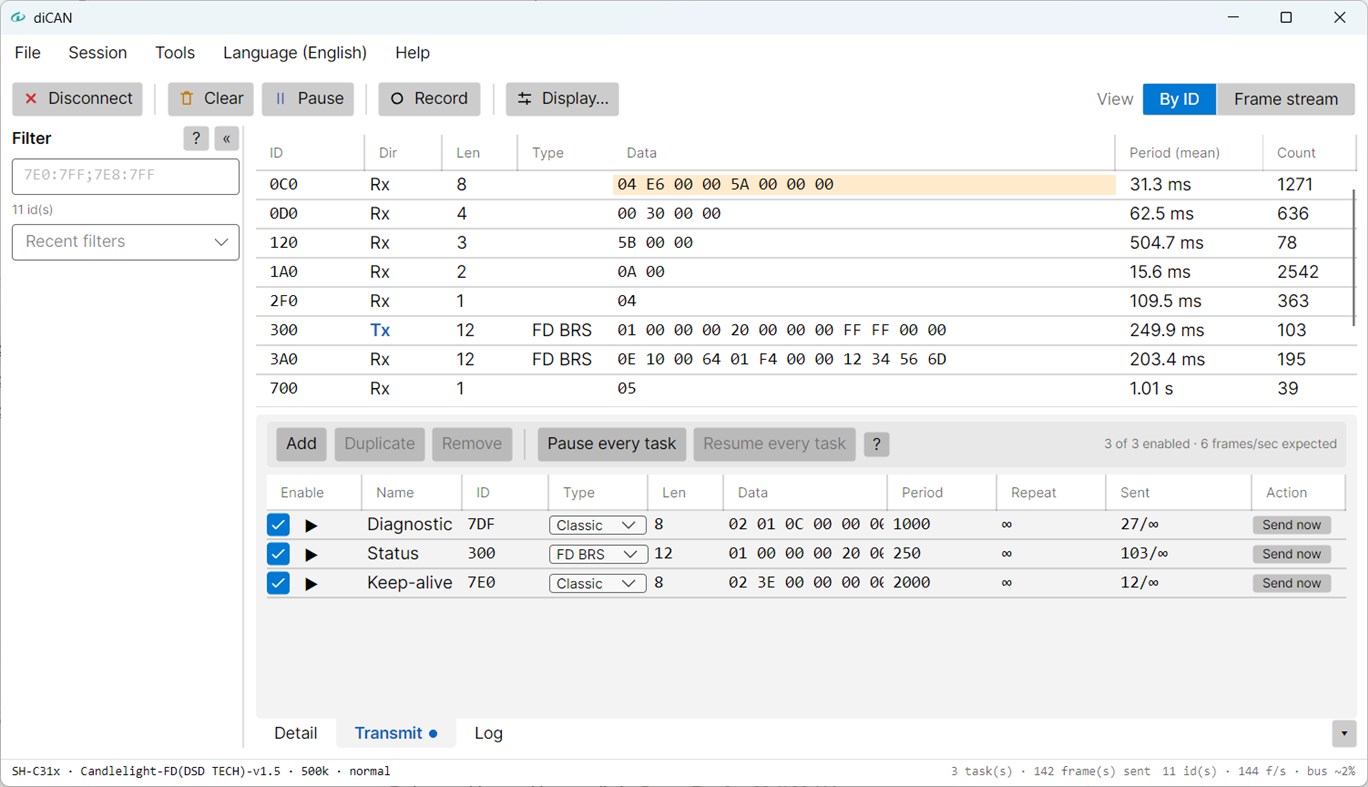Switch to the Transmit tab
The width and height of the screenshot is (1368, 787).
coord(396,733)
